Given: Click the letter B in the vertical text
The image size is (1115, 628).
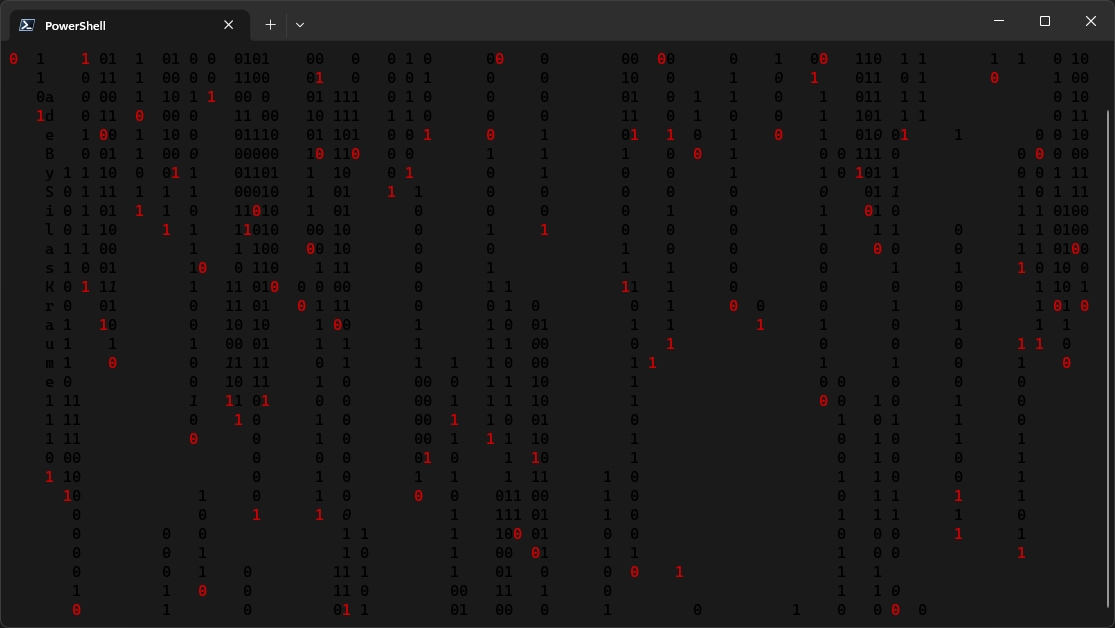Looking at the screenshot, I should (50, 154).
